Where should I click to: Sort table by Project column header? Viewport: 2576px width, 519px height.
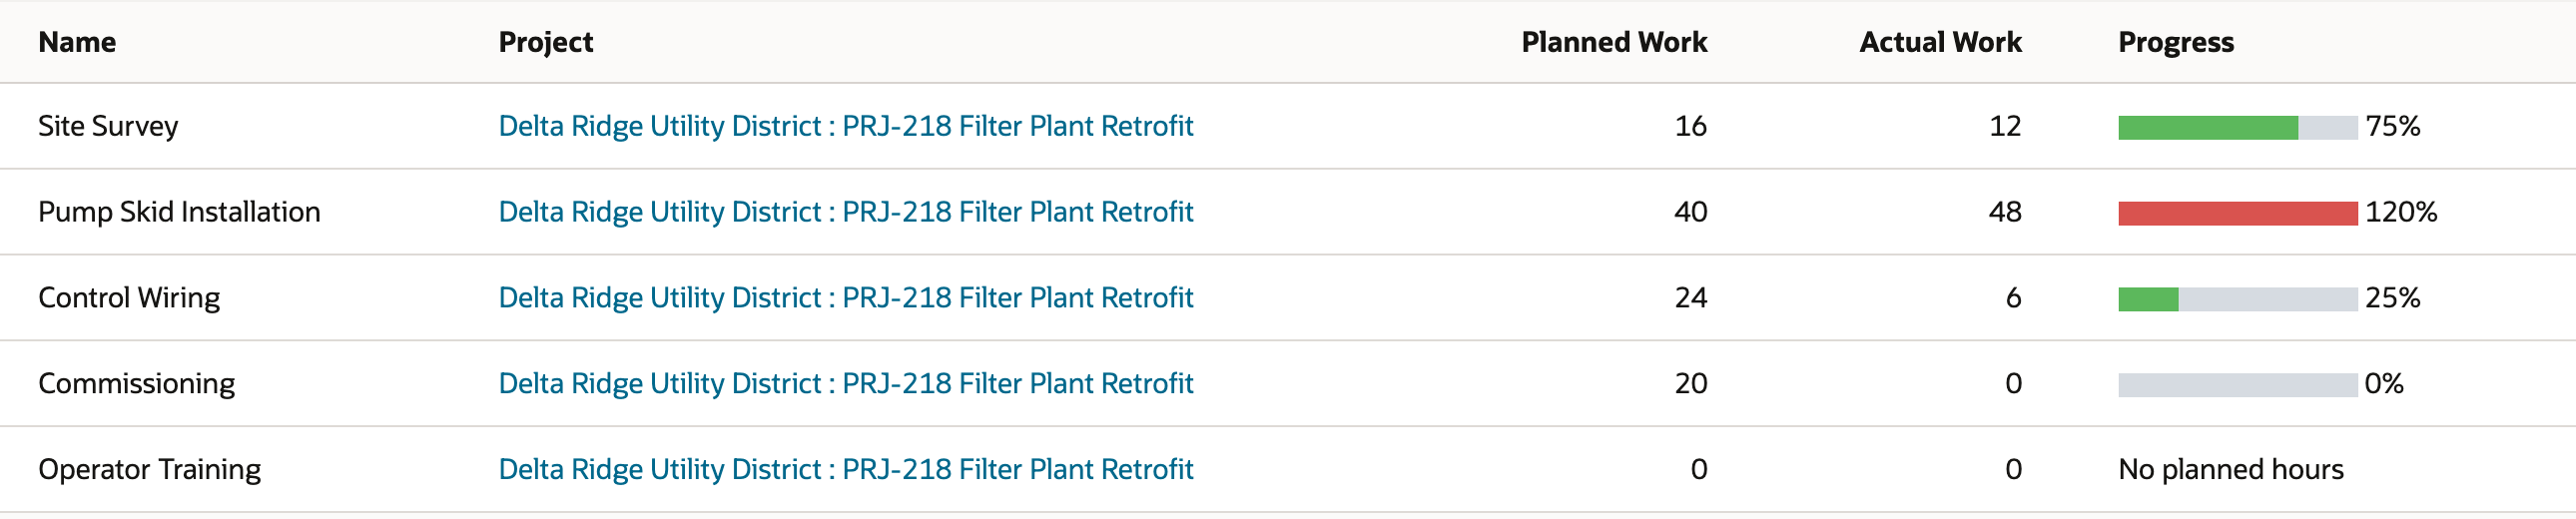tap(546, 42)
